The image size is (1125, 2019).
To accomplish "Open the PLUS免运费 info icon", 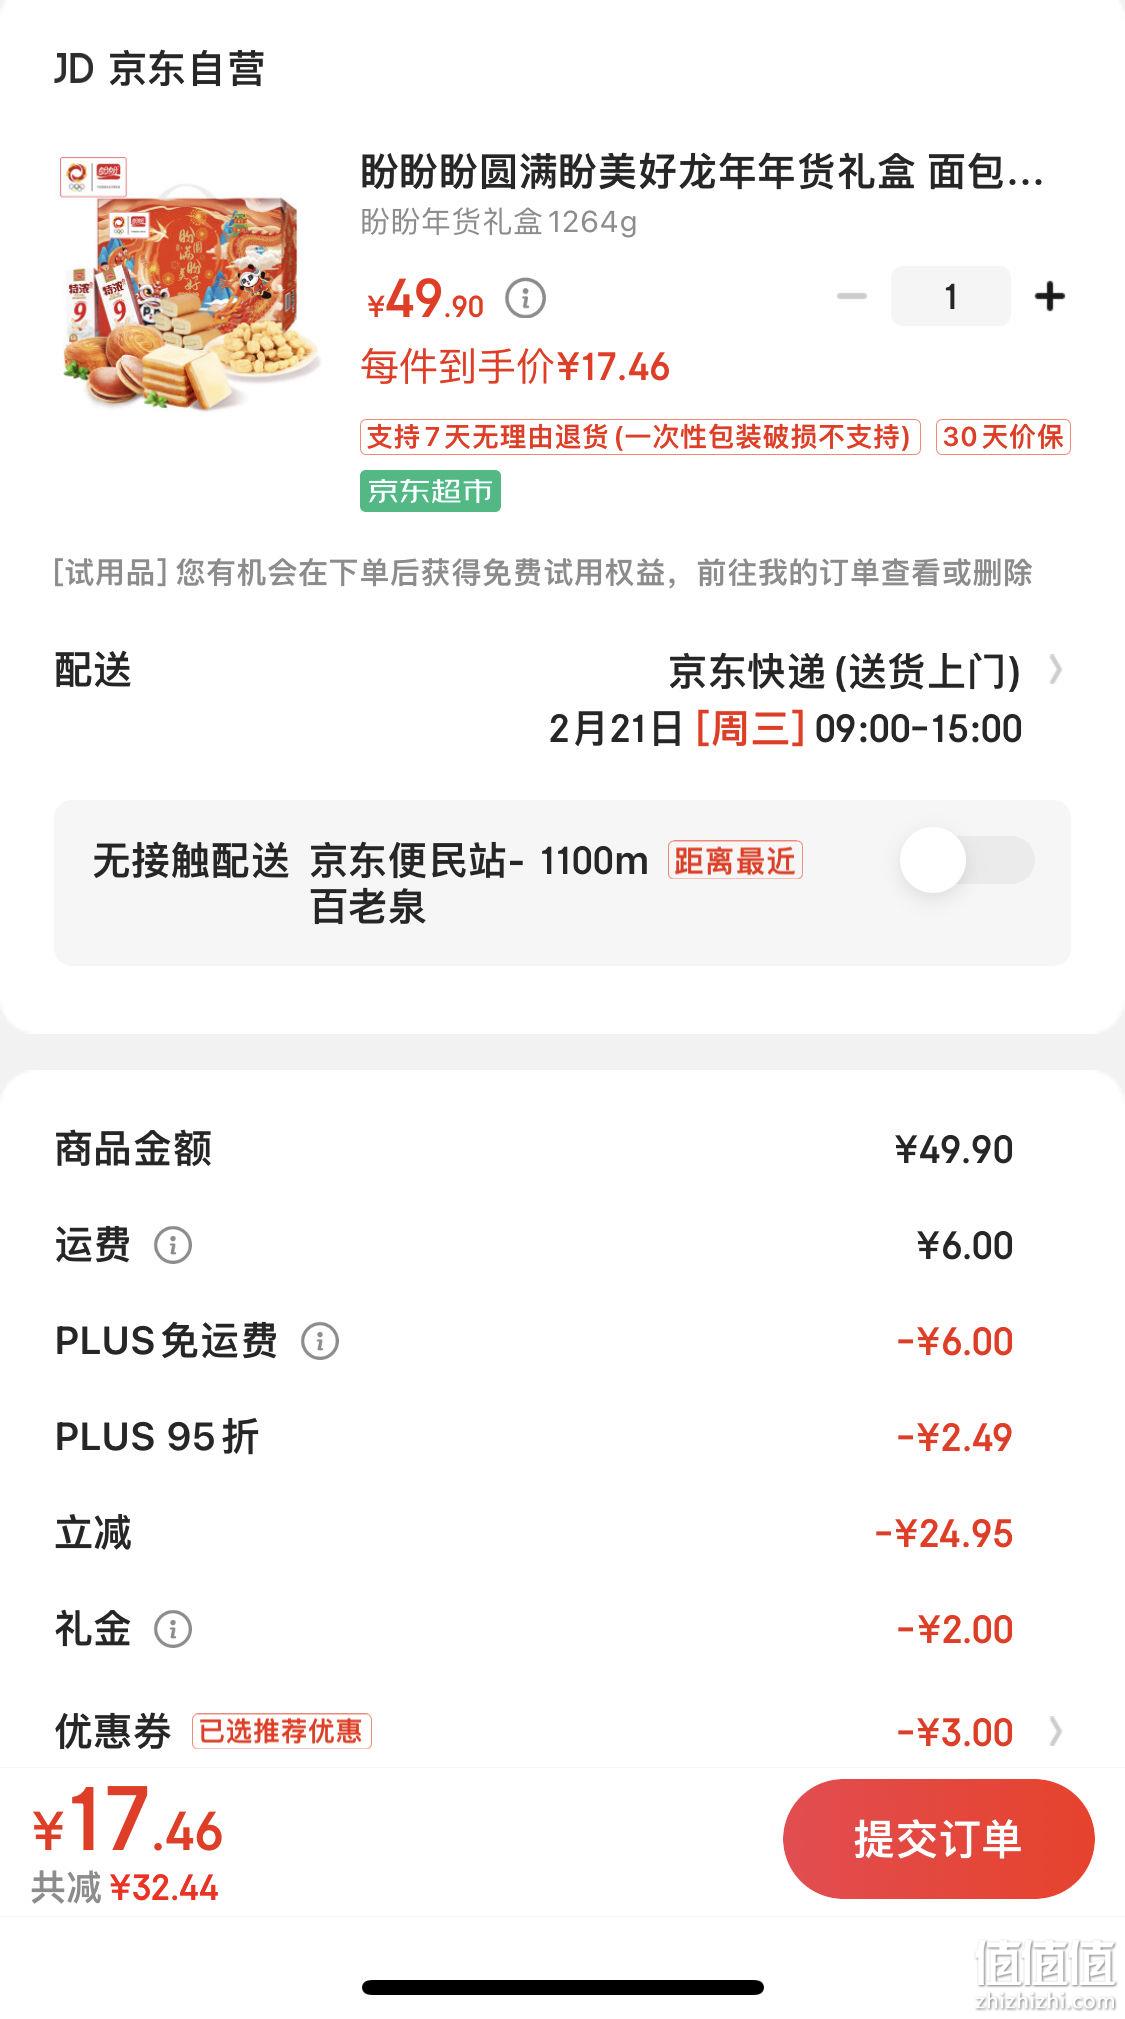I will (x=320, y=1341).
